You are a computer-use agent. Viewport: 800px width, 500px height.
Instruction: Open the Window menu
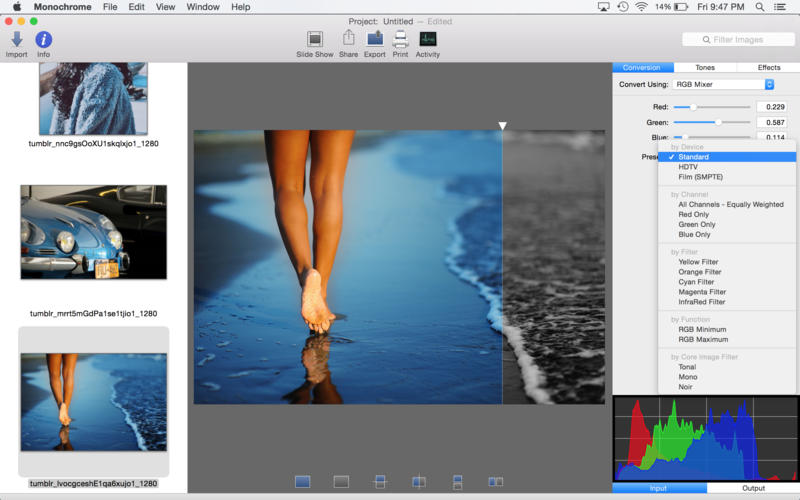203,7
